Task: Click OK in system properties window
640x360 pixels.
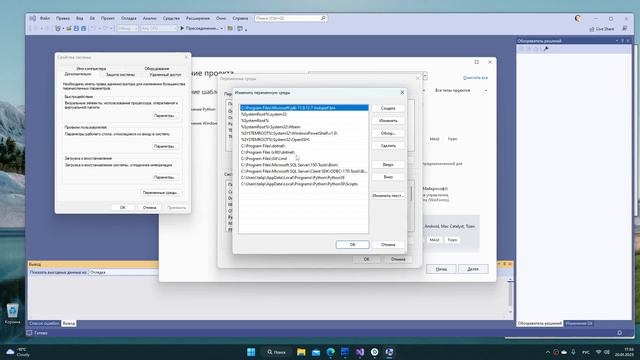Action: pos(122,207)
